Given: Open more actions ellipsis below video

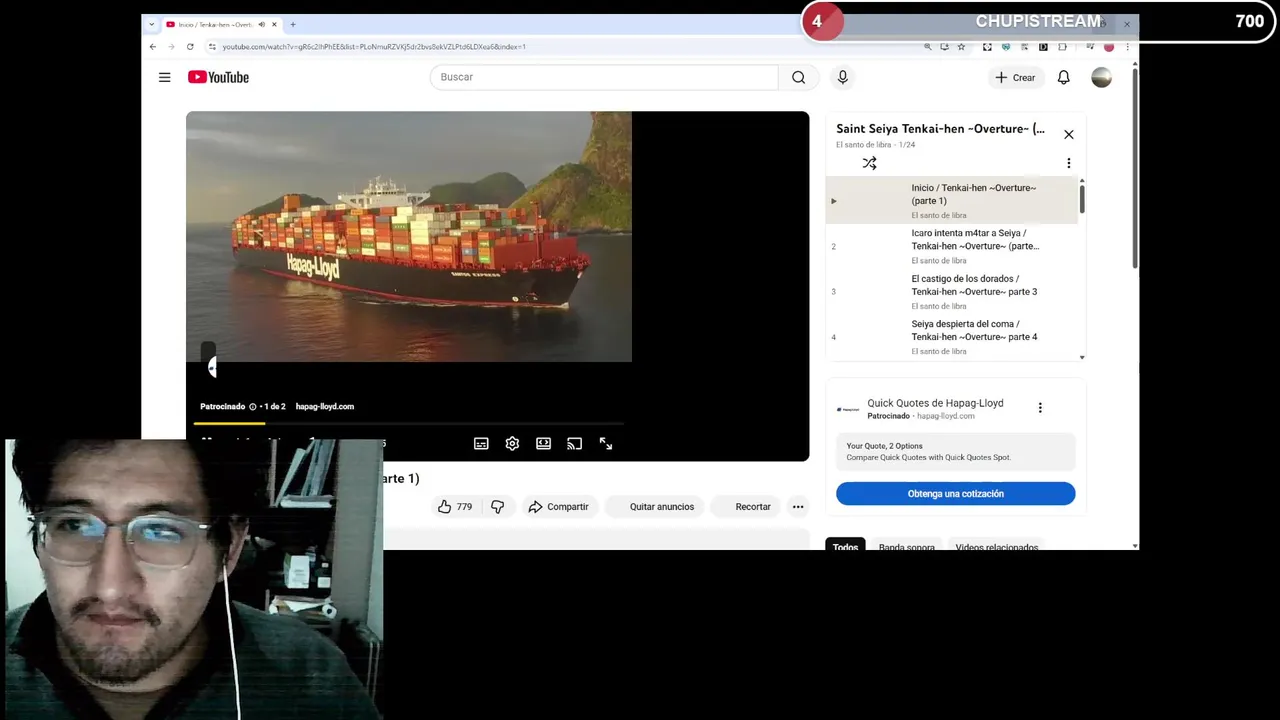Looking at the screenshot, I should tap(798, 507).
